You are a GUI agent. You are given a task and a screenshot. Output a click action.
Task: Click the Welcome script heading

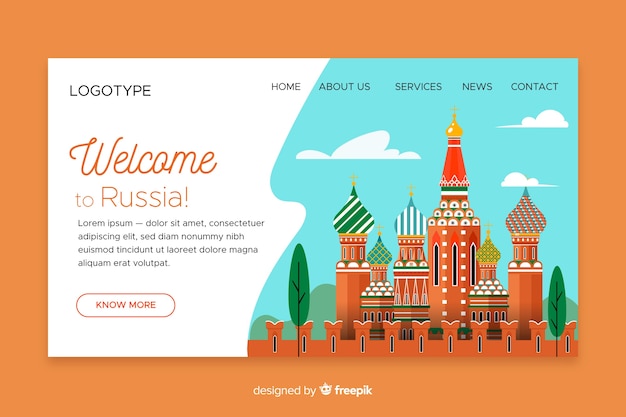tap(142, 158)
